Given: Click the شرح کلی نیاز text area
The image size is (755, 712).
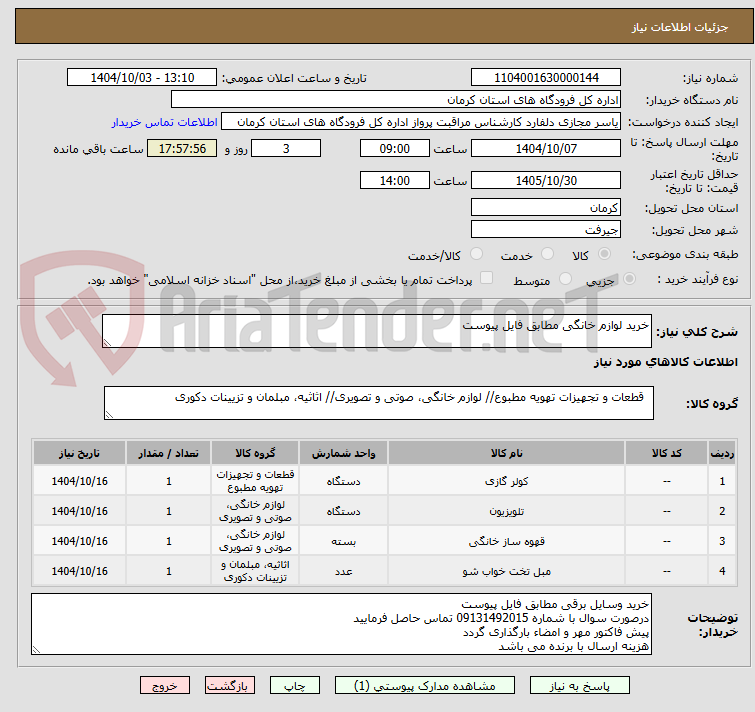Looking at the screenshot, I should coord(377,331).
